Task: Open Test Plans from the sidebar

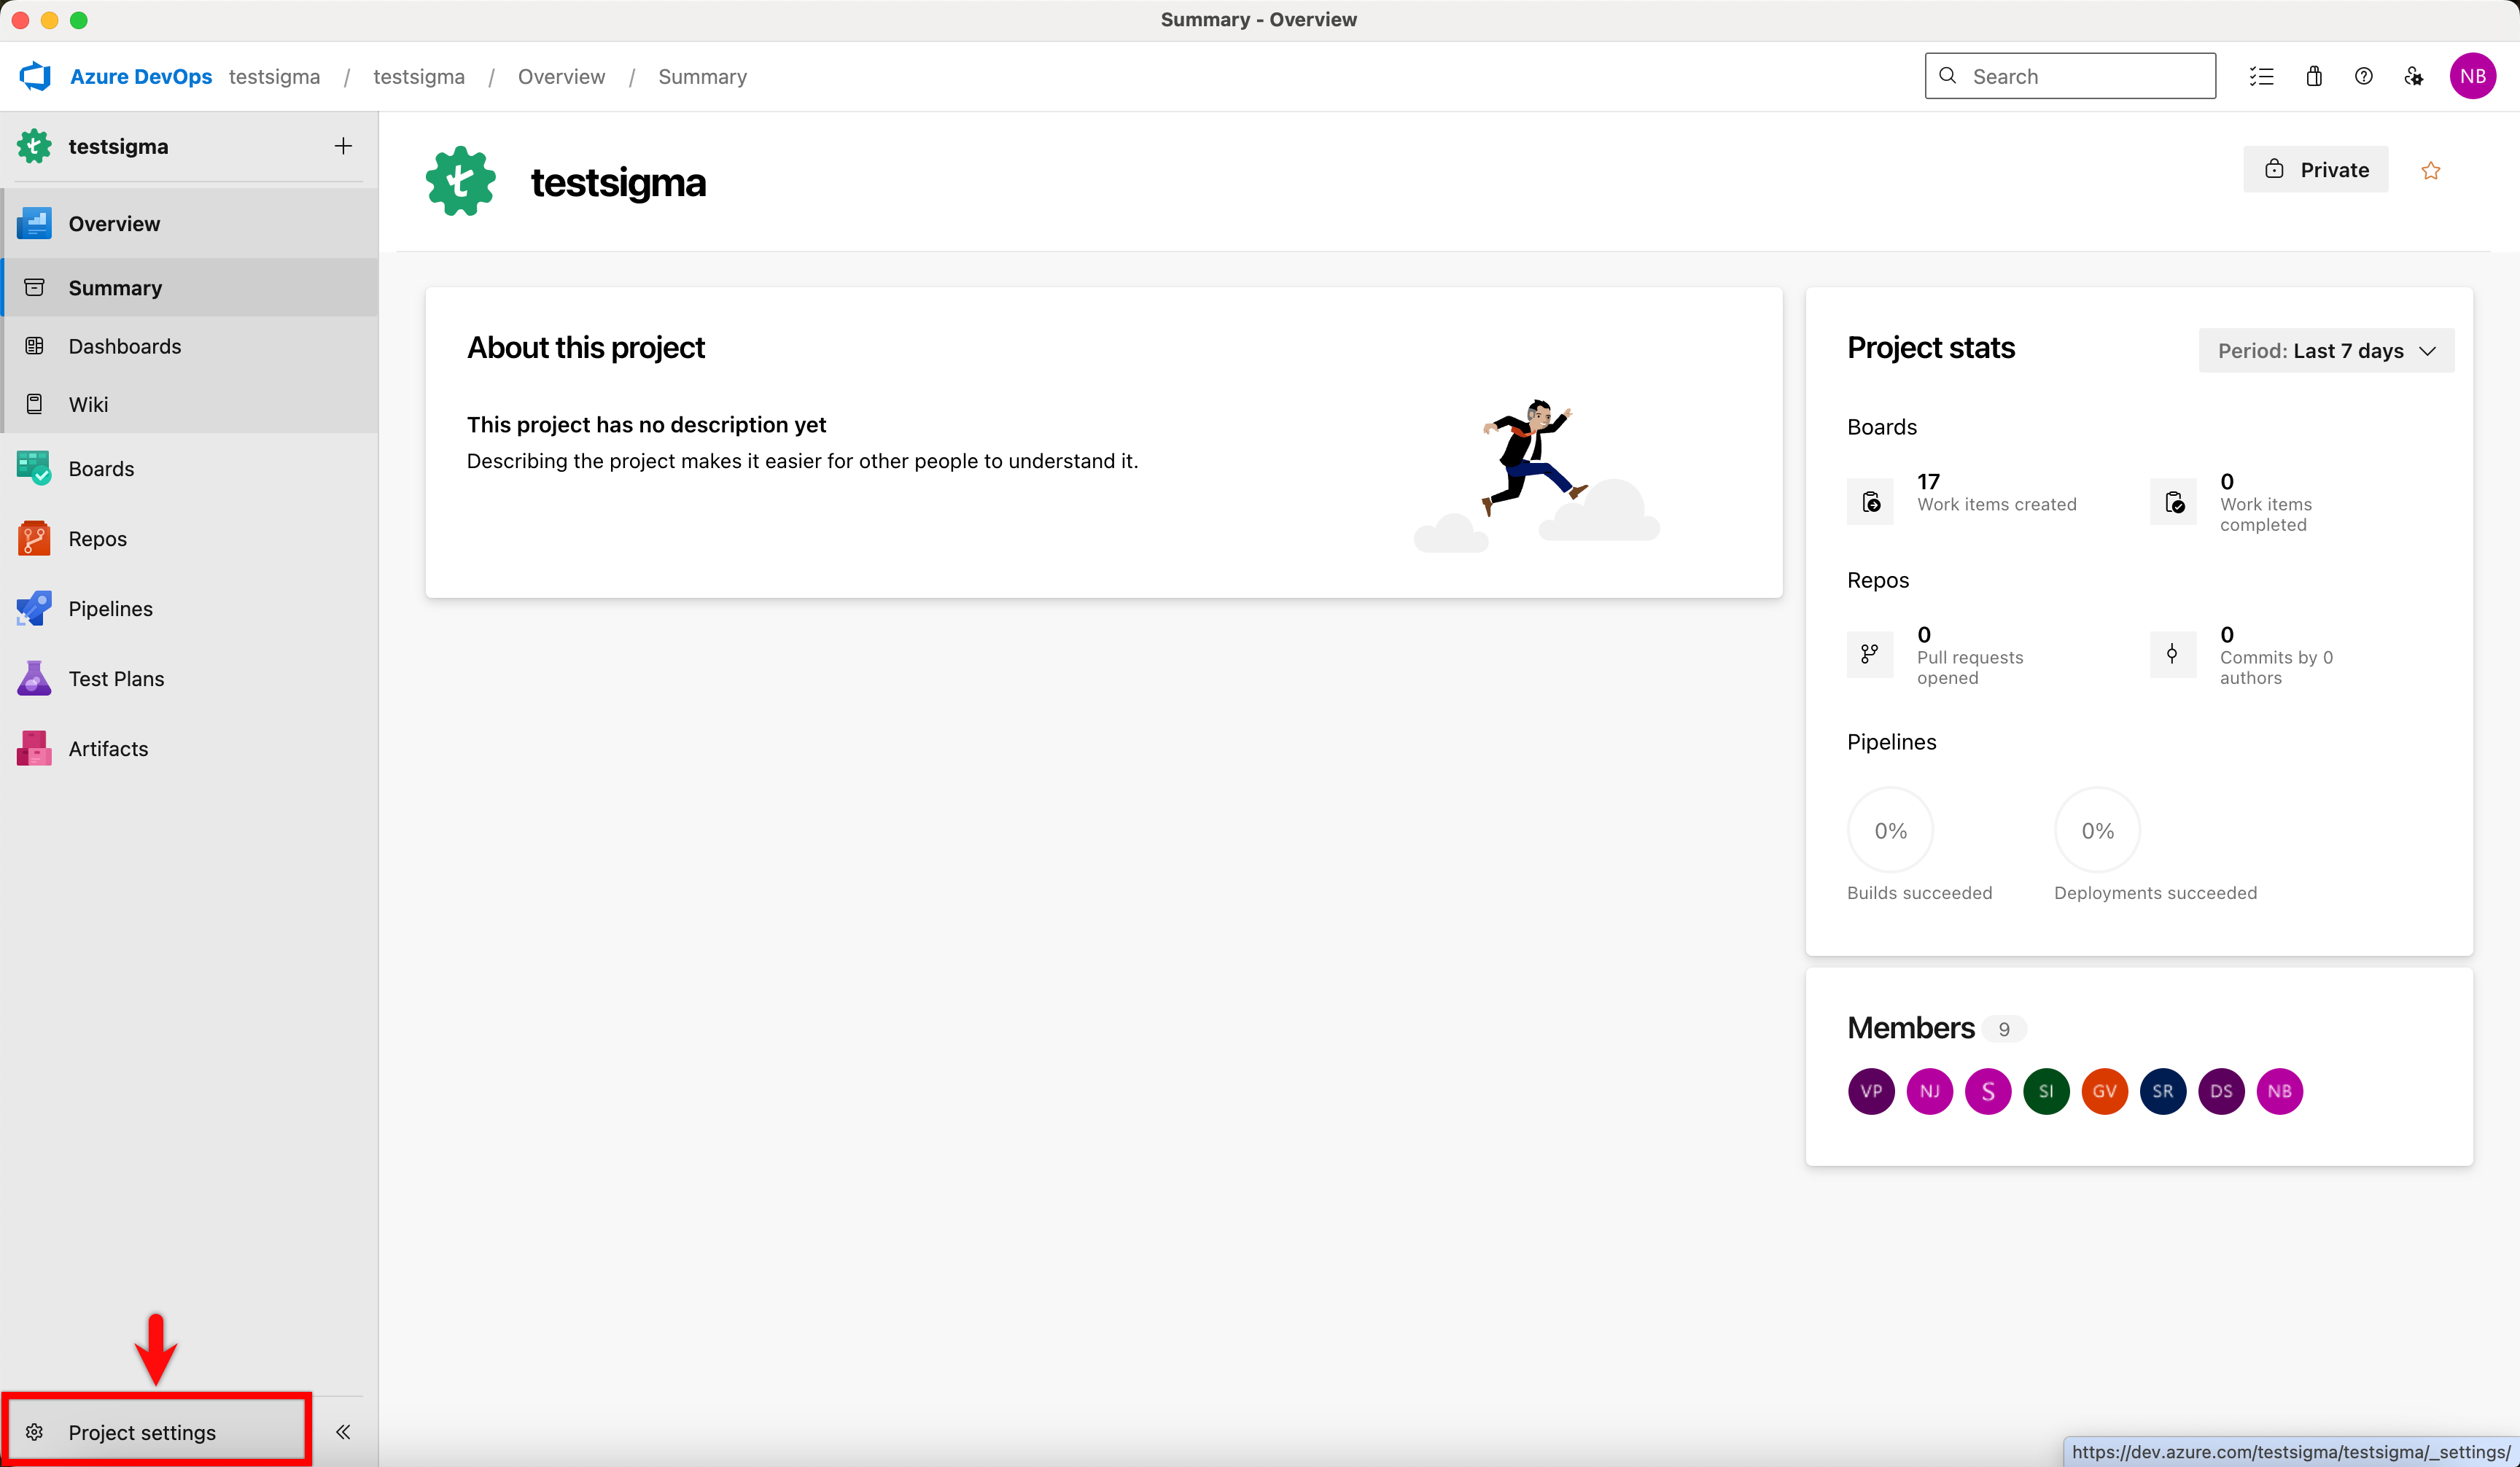Action: click(116, 679)
